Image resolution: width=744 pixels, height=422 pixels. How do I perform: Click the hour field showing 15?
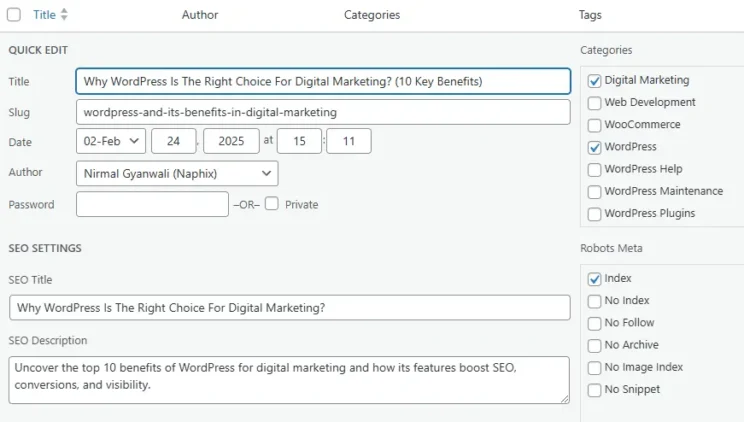click(x=299, y=141)
